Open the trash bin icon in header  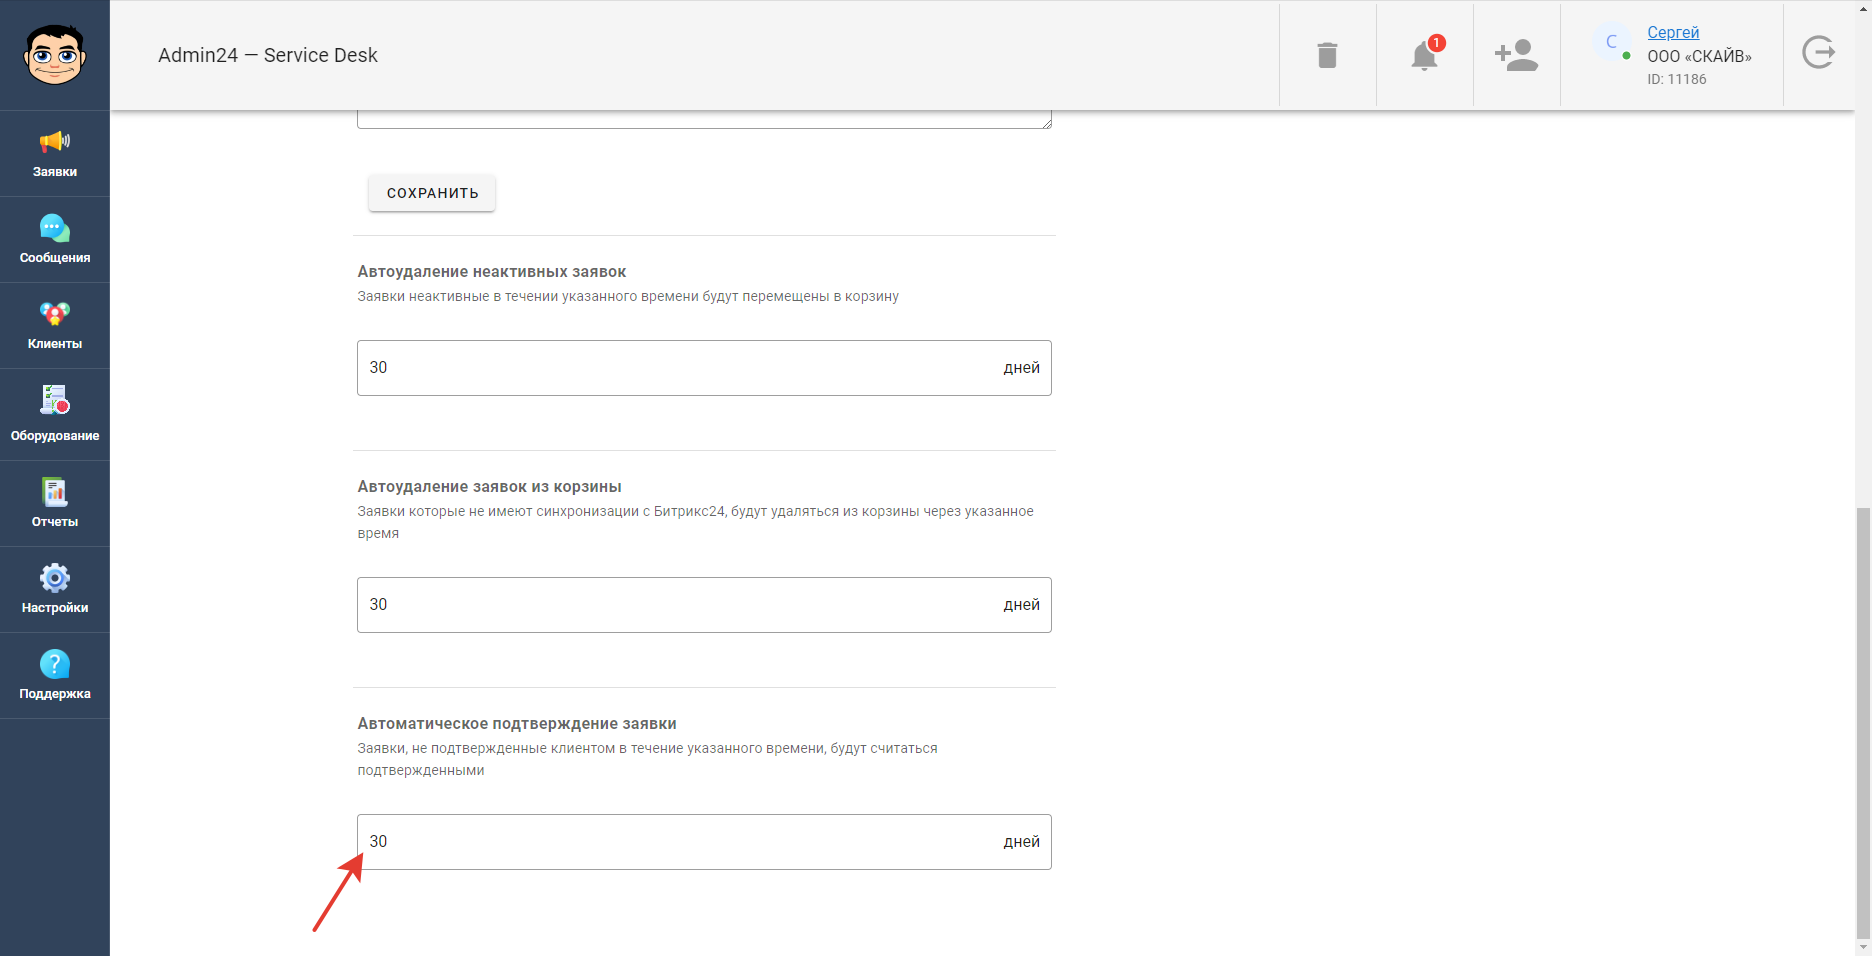1327,55
